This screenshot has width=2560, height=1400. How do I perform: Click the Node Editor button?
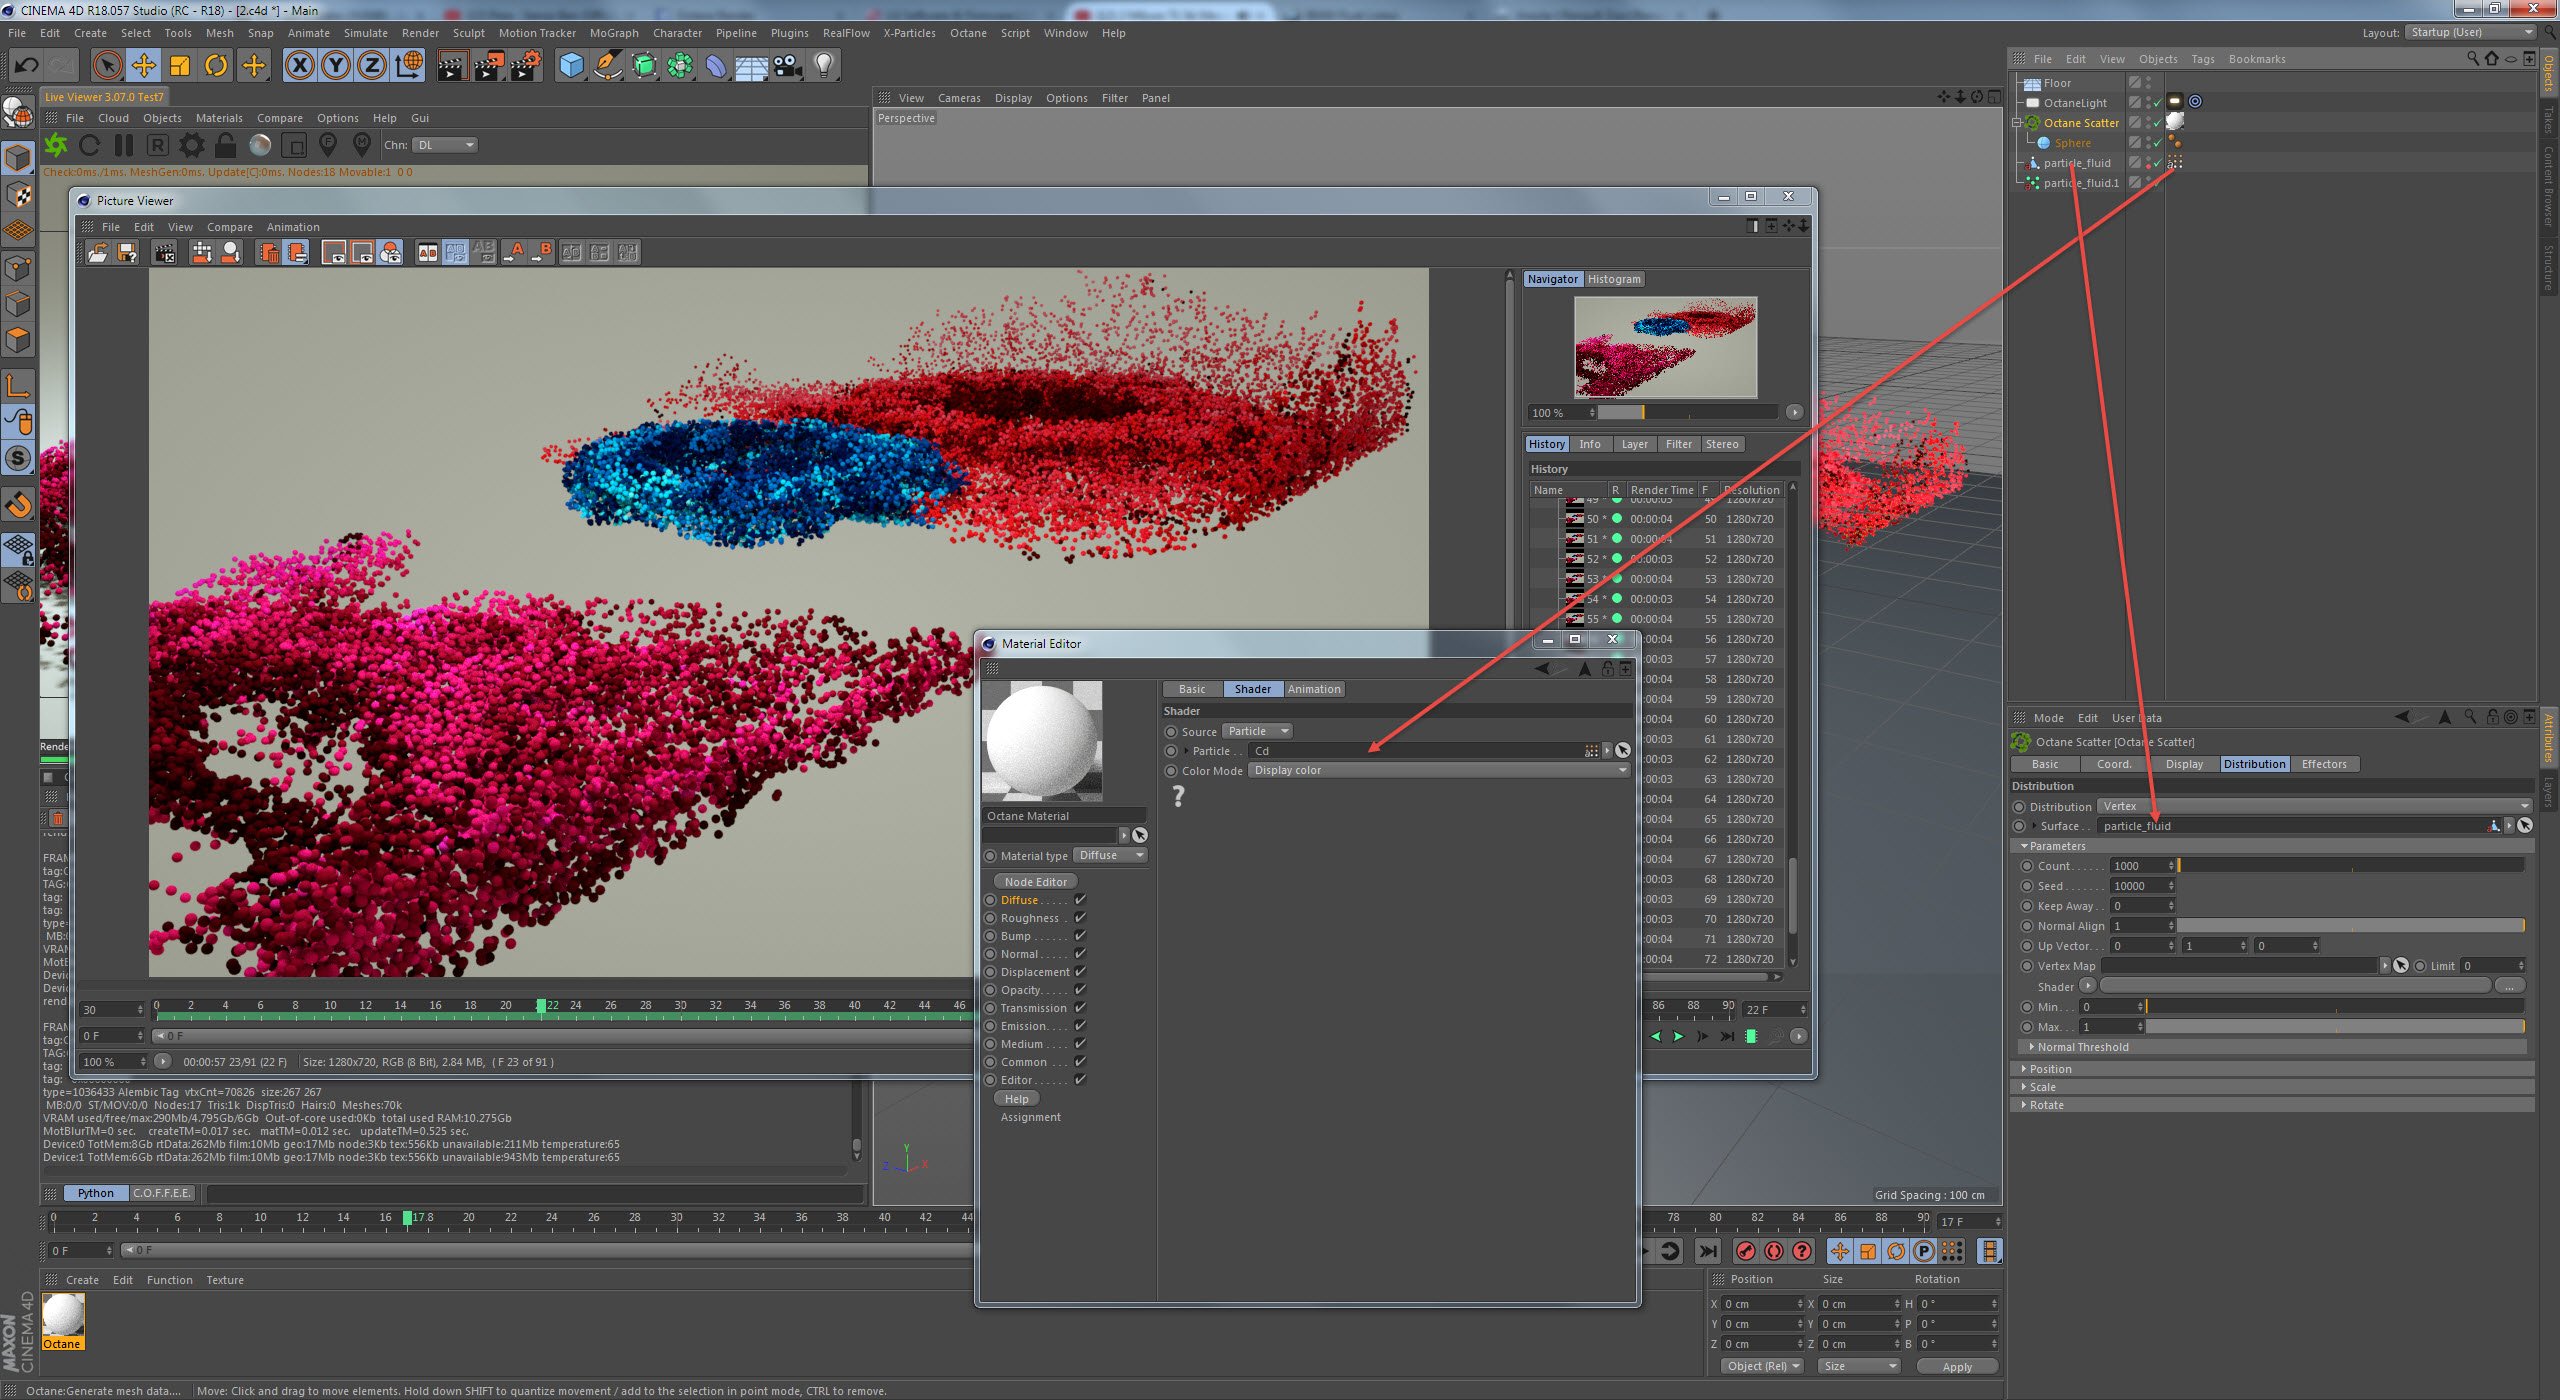tap(1035, 882)
